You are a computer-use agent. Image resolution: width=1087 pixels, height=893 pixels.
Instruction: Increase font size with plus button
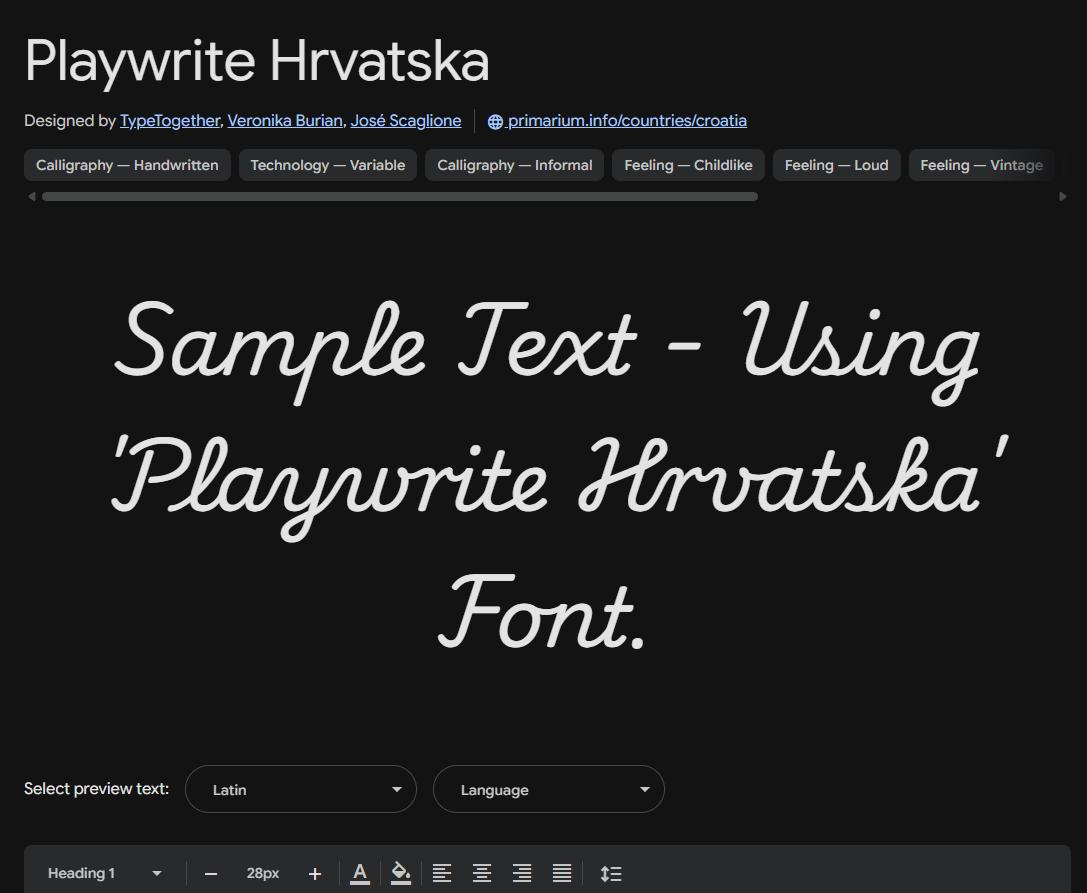coord(315,874)
